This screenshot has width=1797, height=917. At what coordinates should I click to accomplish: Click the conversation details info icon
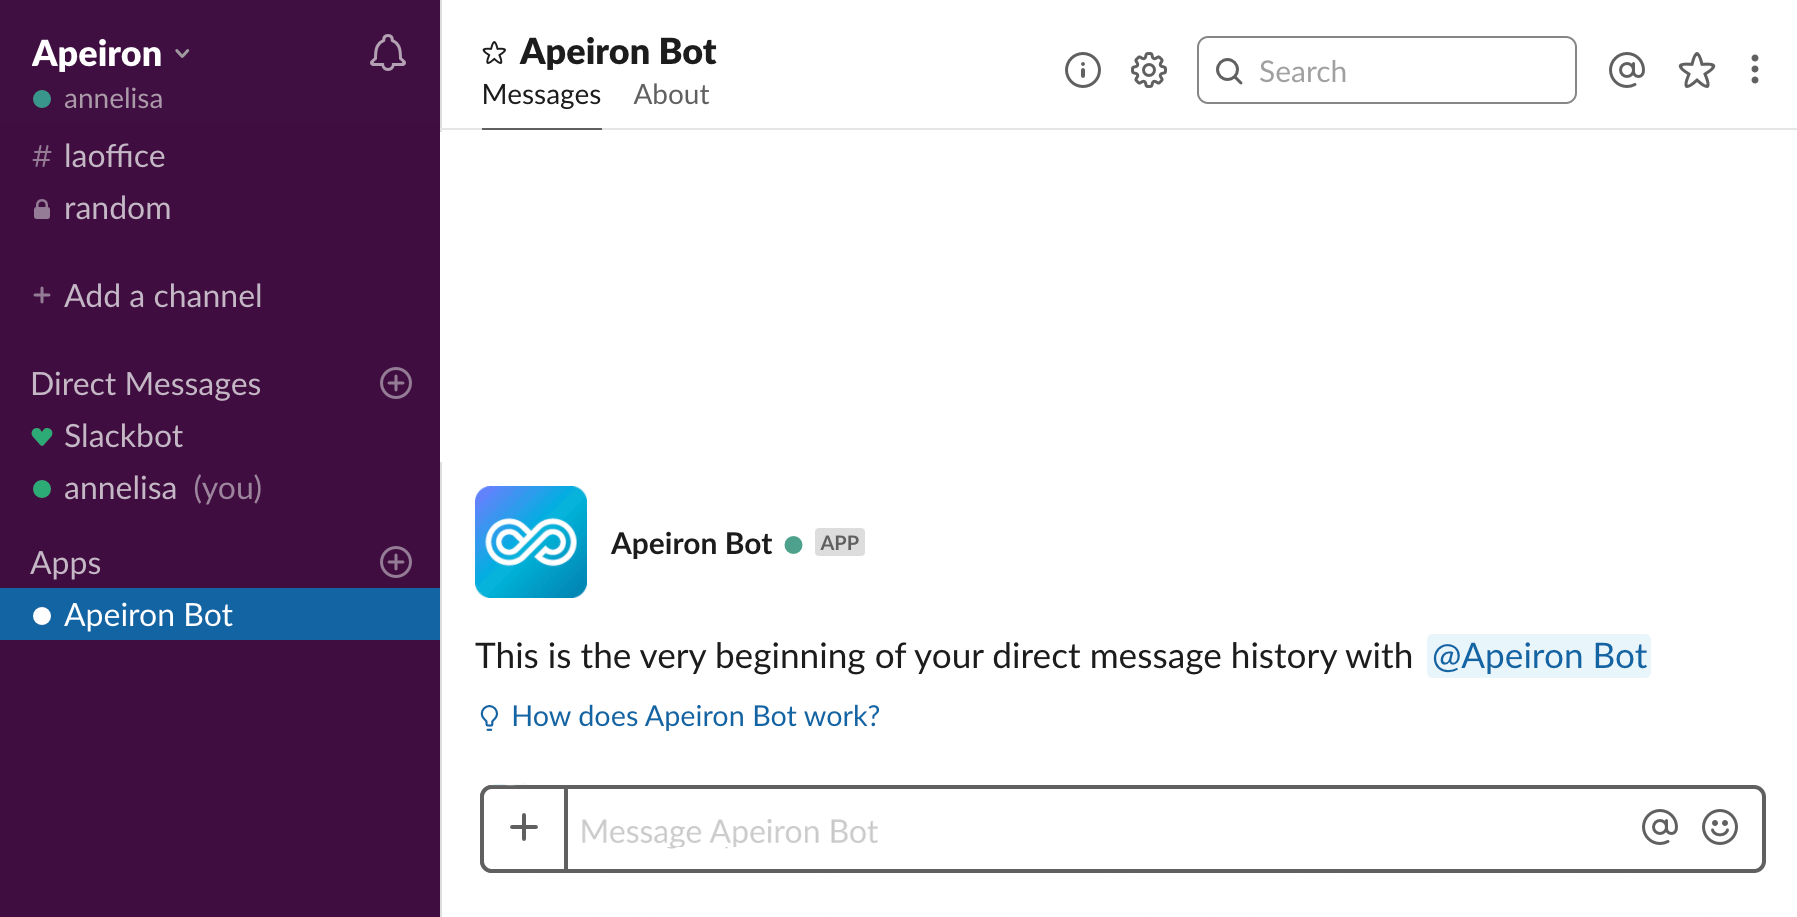1083,70
